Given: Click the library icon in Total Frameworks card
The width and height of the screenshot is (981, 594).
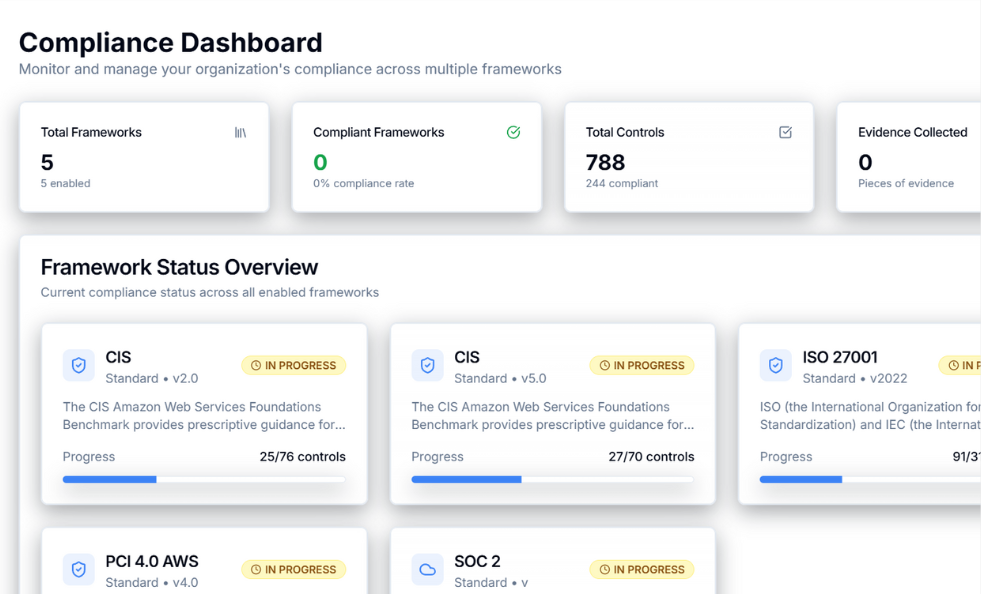Looking at the screenshot, I should (x=240, y=132).
